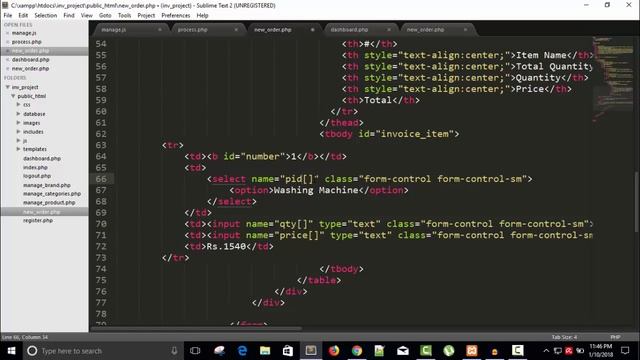Click the Cortana microphone icon
Viewport: 640px width, 360px height.
pos(174,351)
